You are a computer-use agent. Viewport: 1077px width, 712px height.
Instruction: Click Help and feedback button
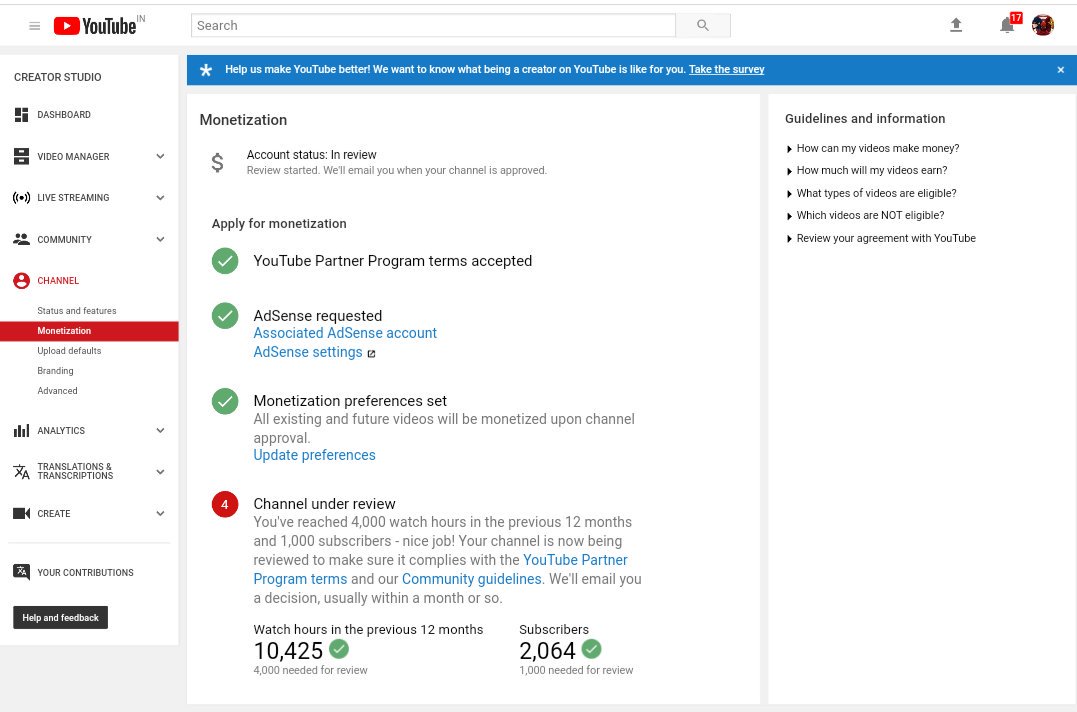point(60,618)
